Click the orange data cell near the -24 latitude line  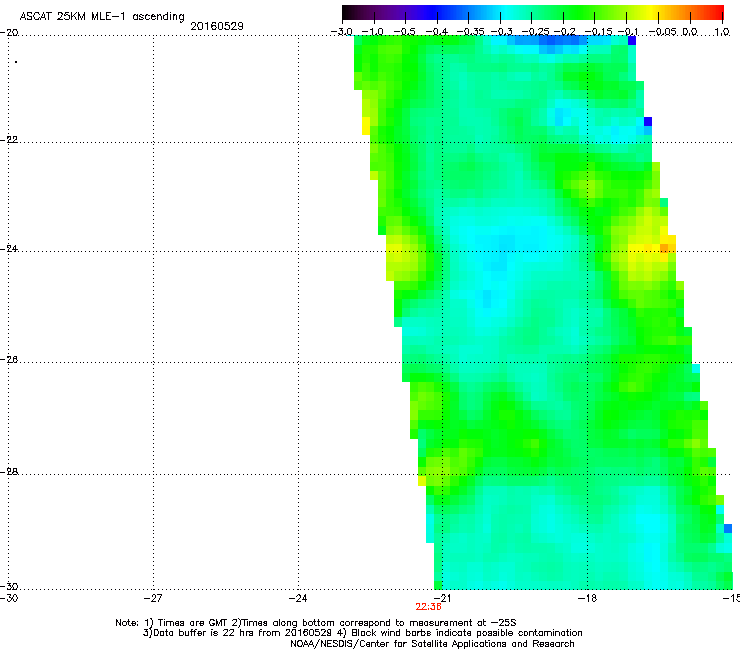(x=664, y=248)
